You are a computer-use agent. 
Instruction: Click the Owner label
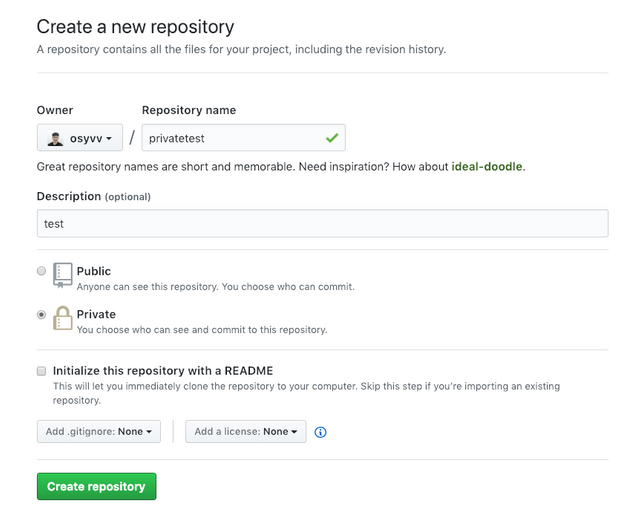pyautogui.click(x=55, y=110)
